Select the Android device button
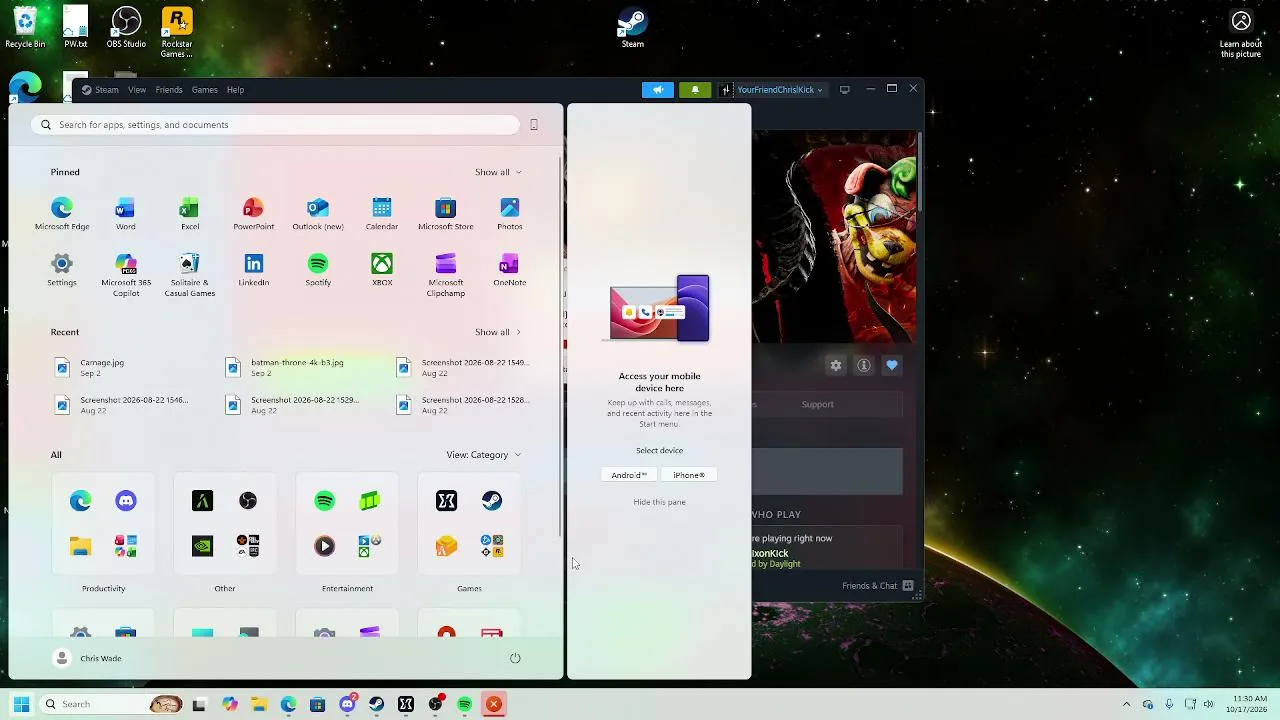 (629, 475)
